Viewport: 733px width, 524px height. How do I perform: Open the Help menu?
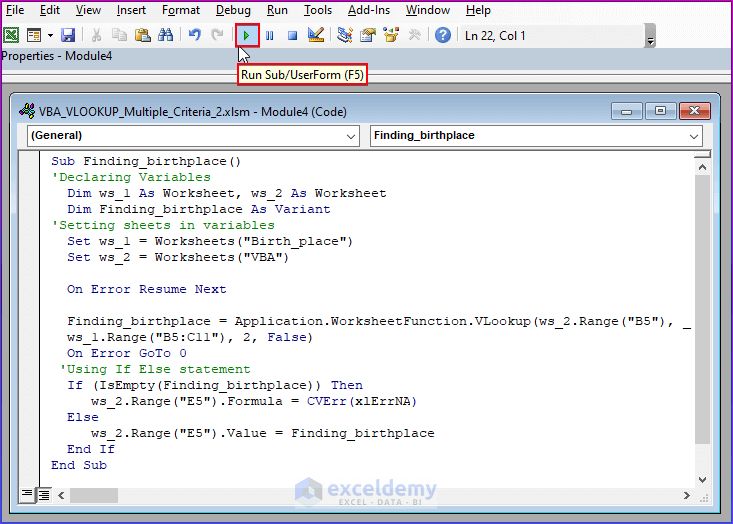pyautogui.click(x=478, y=10)
